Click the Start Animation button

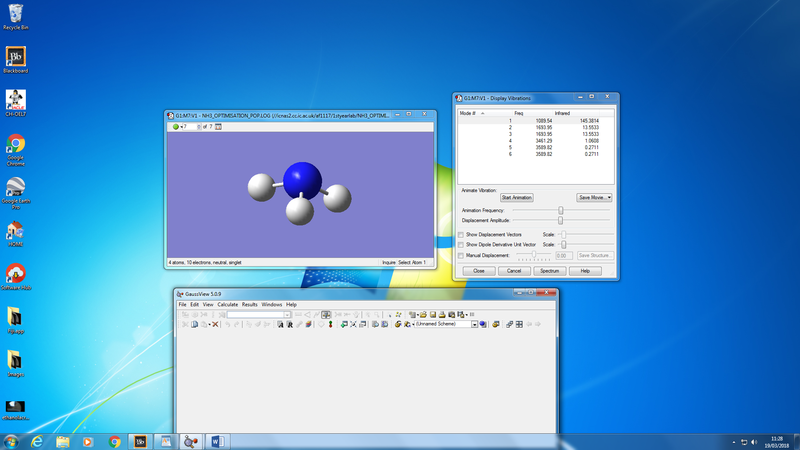516,197
